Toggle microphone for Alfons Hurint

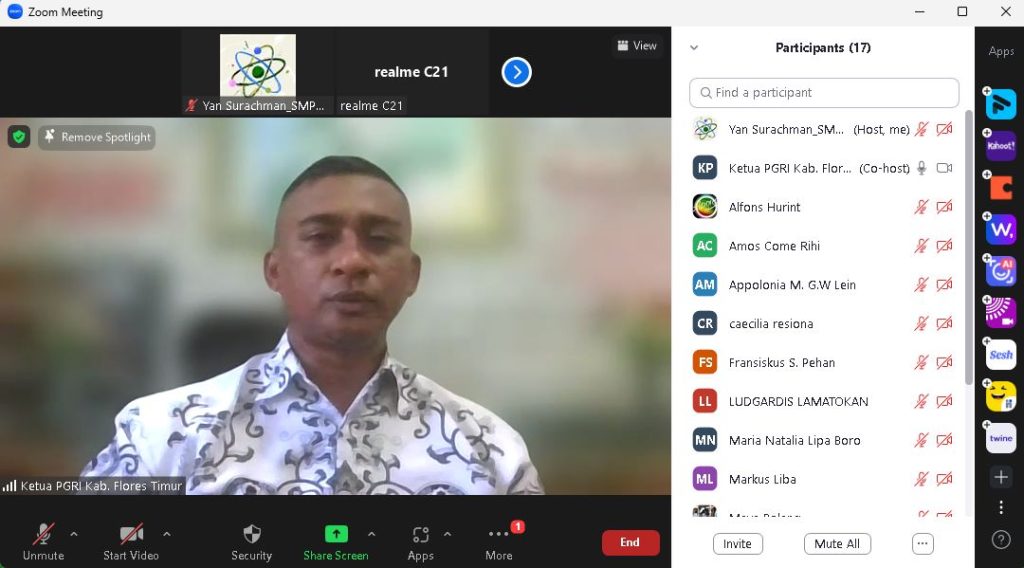tap(921, 207)
